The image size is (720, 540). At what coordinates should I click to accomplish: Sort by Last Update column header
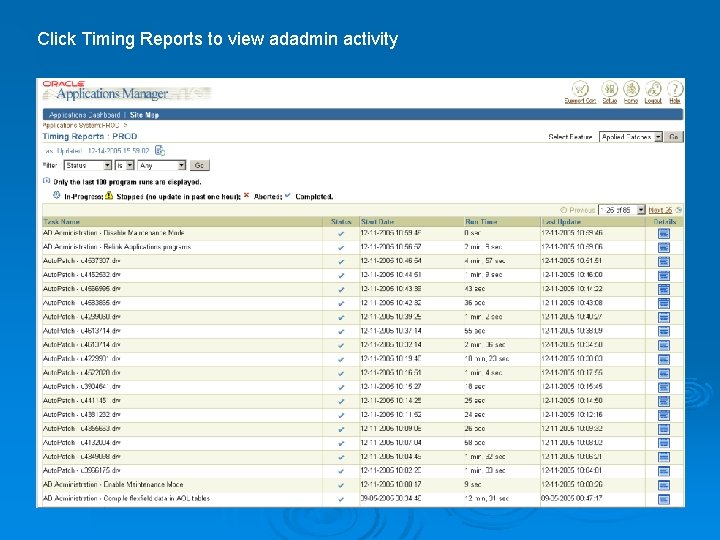coord(562,222)
